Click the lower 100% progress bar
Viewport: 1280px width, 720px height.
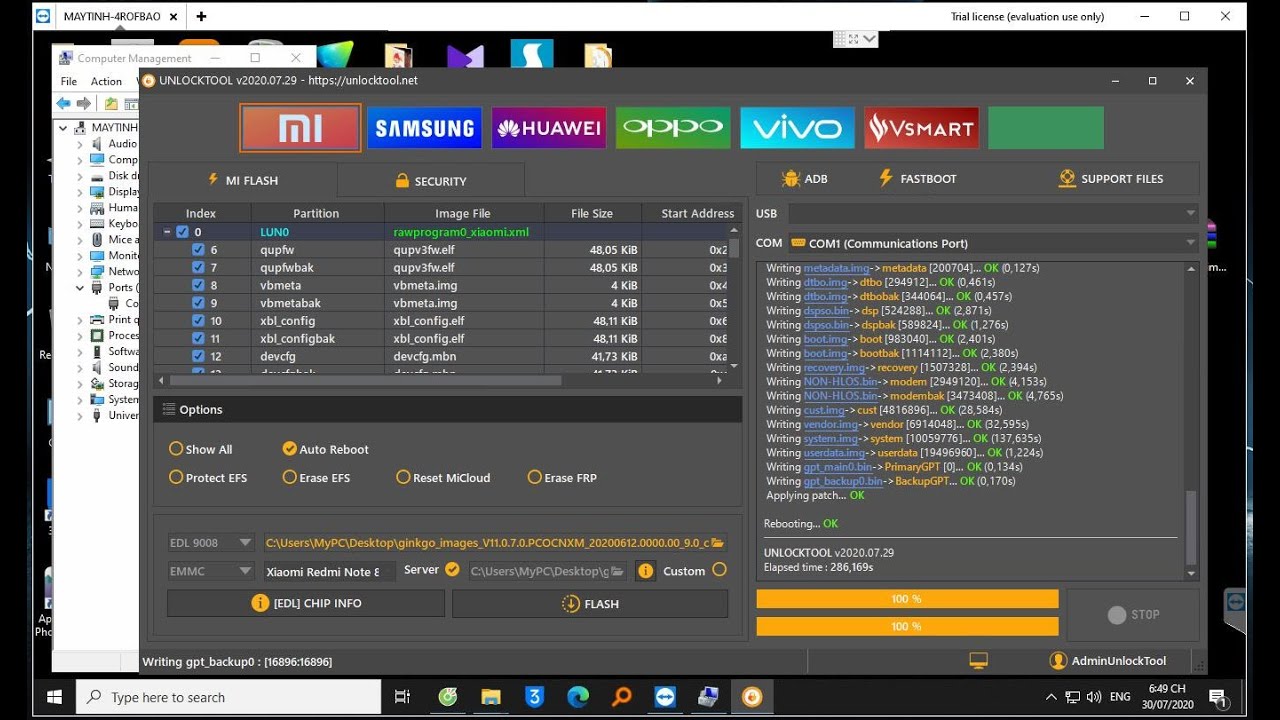907,626
